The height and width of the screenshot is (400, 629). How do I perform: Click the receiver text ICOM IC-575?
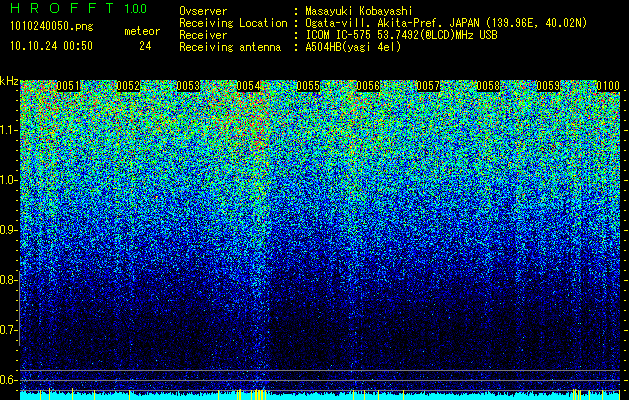pos(339,35)
